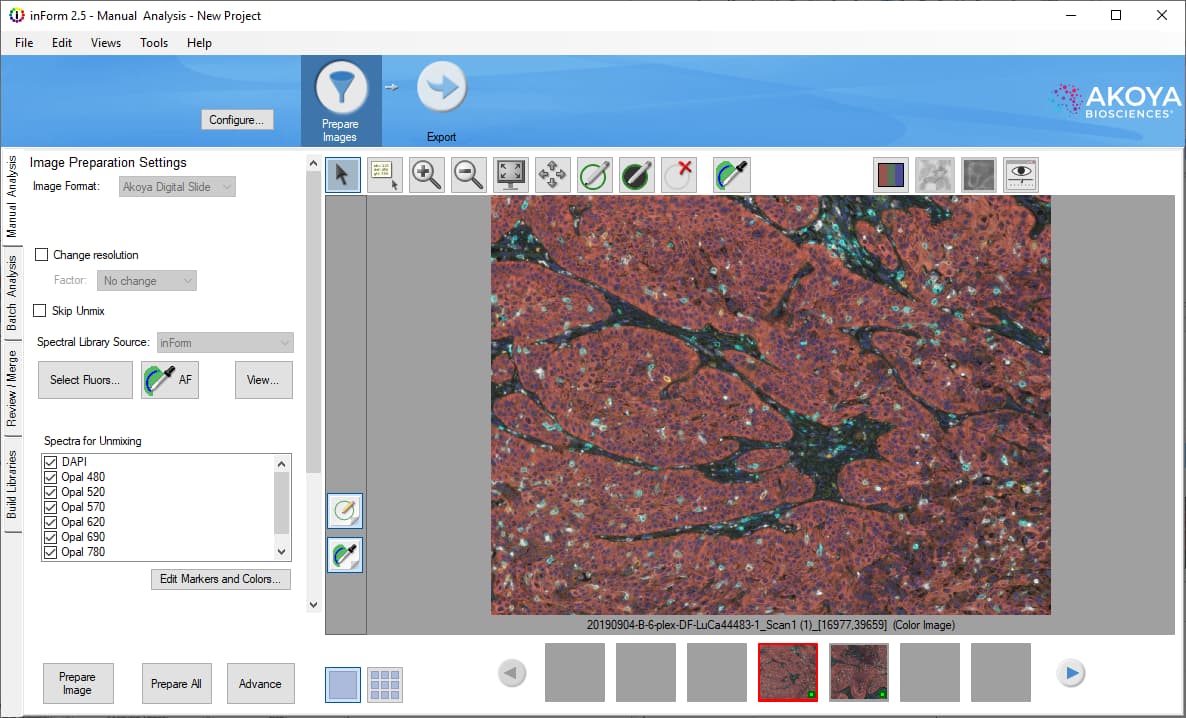Open the Tools menu
The width and height of the screenshot is (1186, 718).
pyautogui.click(x=153, y=42)
